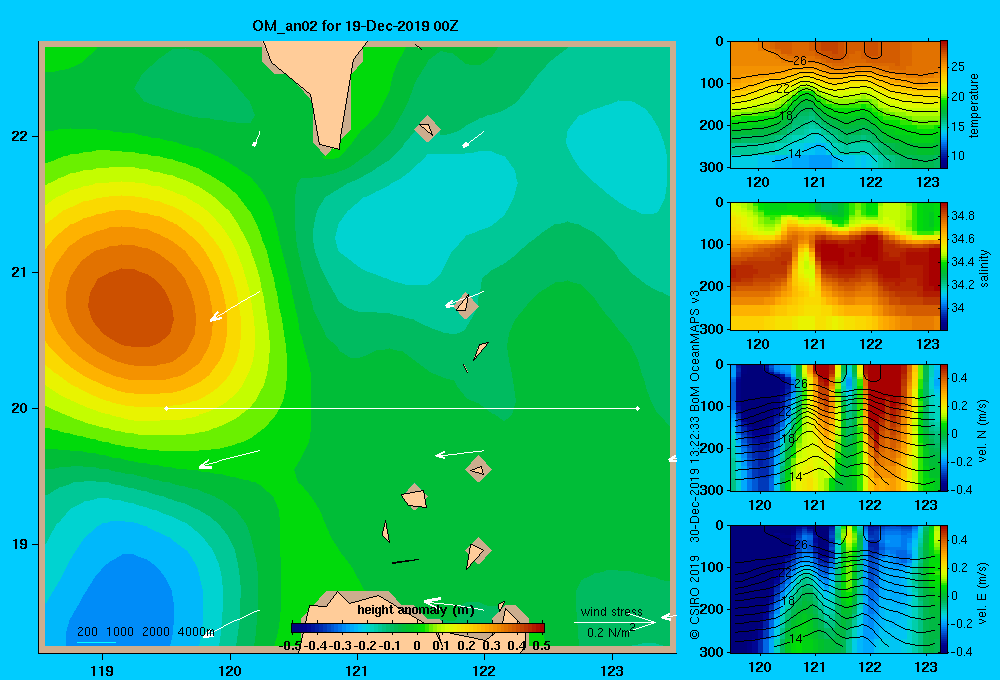Click the wind stress reference arrow in legend
This screenshot has width=1000, height=680.
tap(615, 623)
